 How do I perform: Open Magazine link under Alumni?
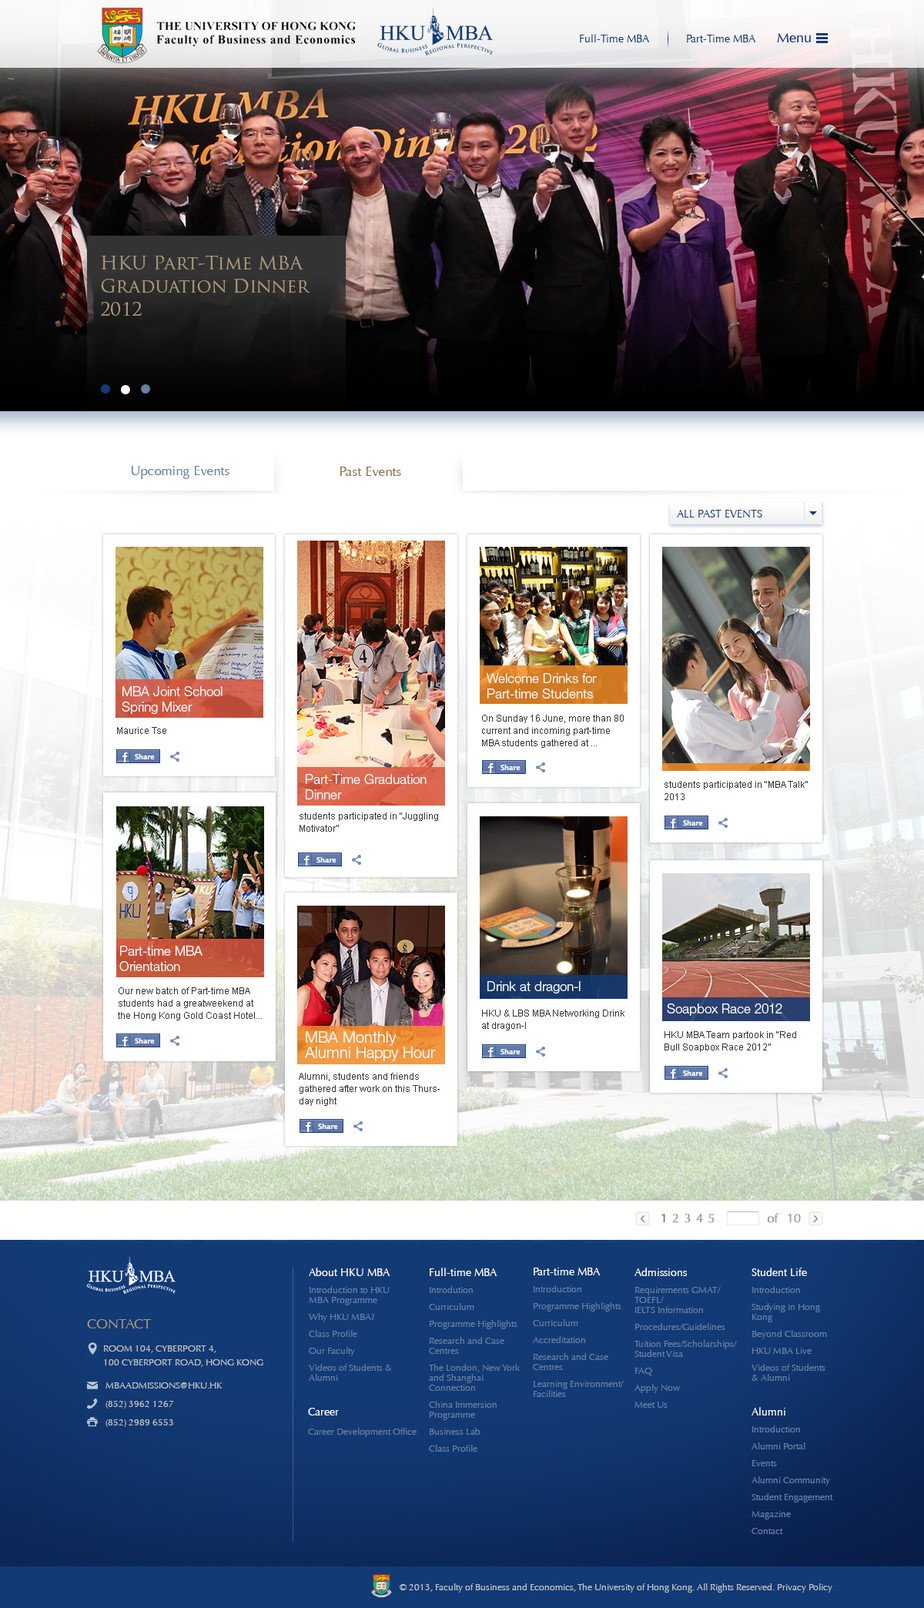tap(771, 1514)
